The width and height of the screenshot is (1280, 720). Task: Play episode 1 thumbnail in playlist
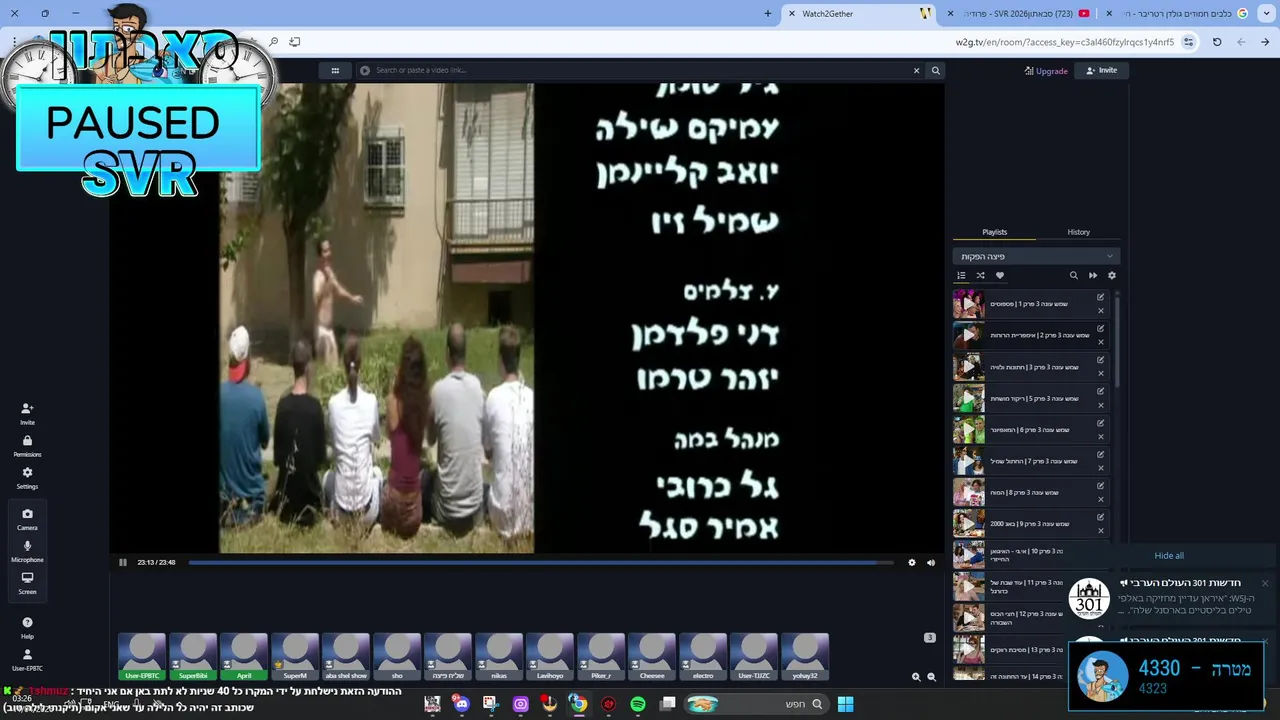pyautogui.click(x=968, y=304)
